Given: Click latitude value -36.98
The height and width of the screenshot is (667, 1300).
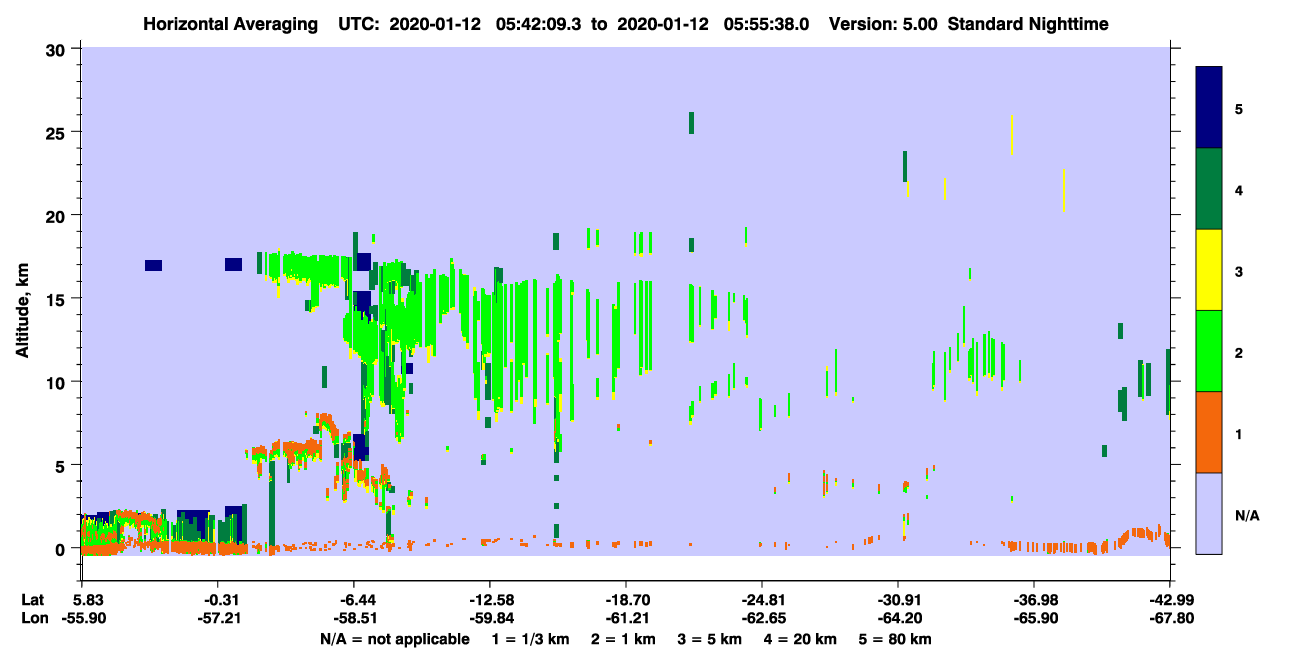Looking at the screenshot, I should [1034, 600].
